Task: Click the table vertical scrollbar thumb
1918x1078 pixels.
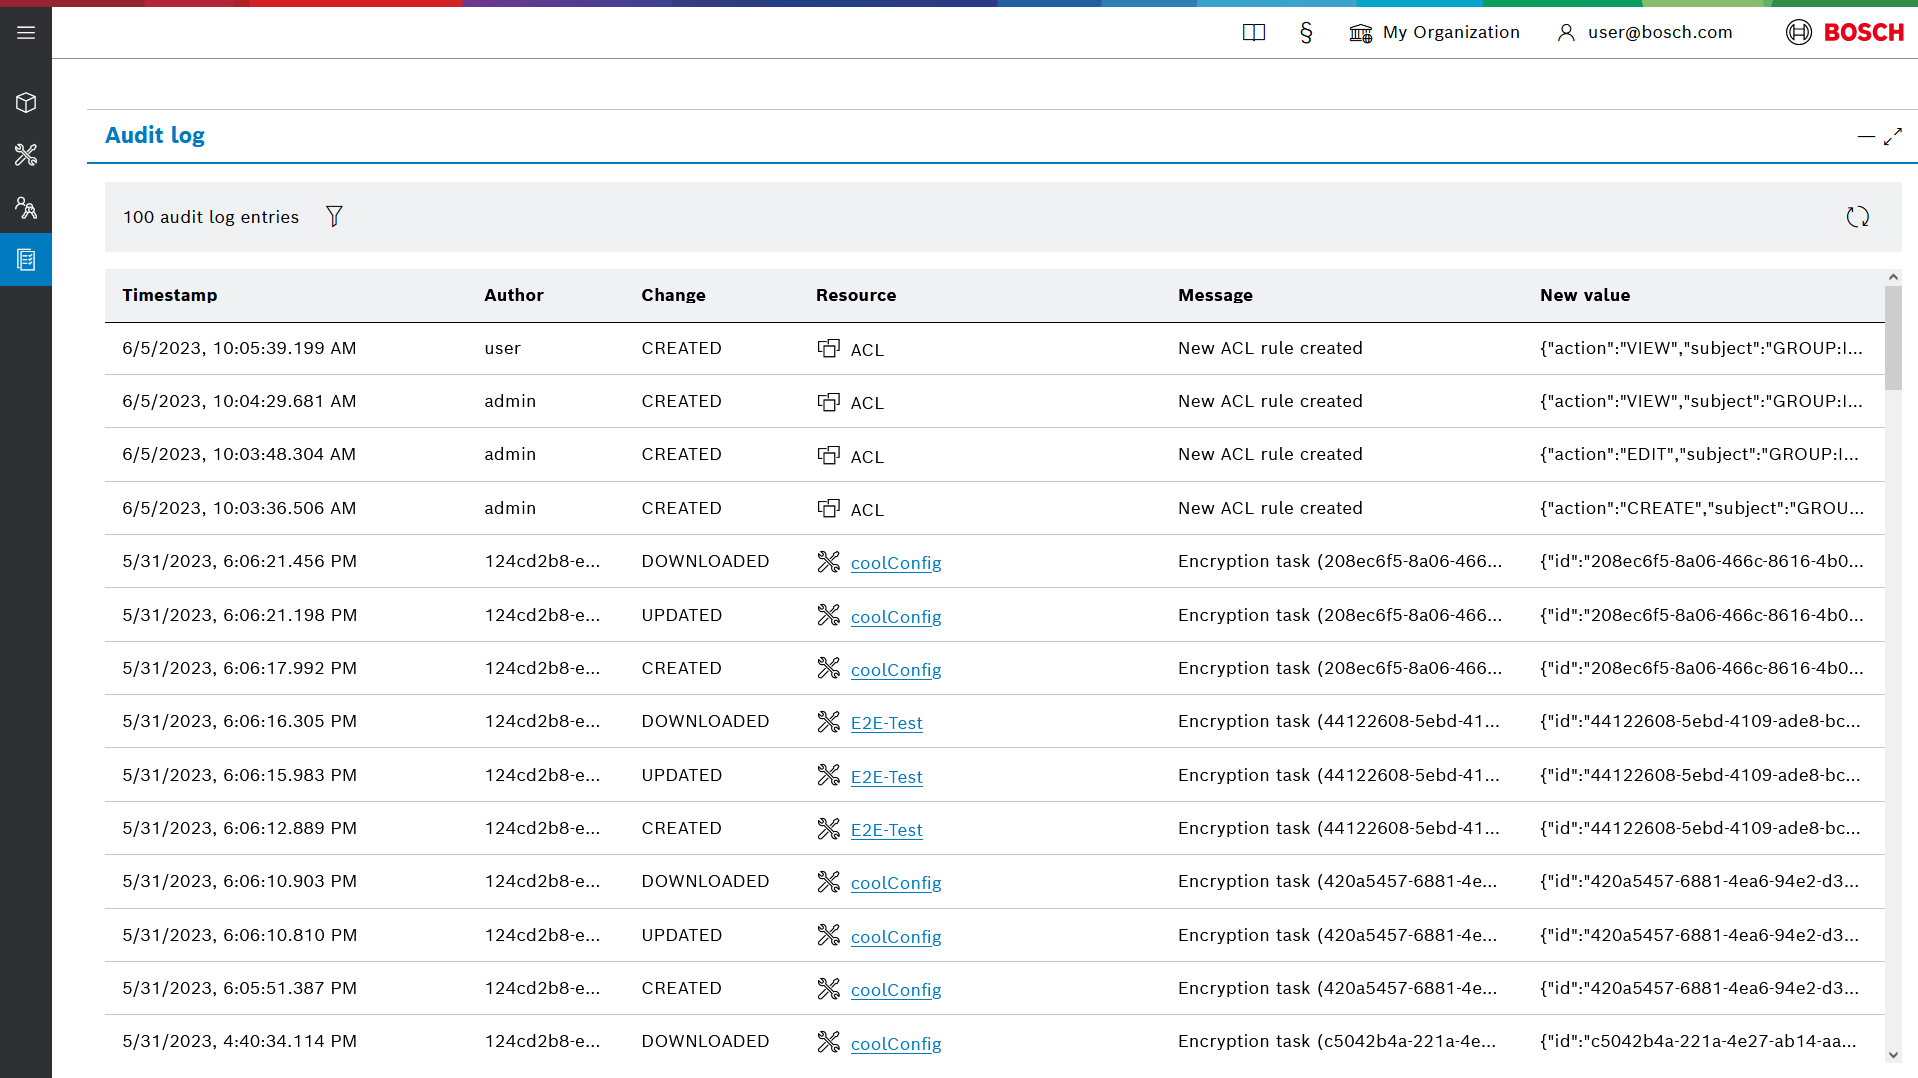Action: [1893, 338]
